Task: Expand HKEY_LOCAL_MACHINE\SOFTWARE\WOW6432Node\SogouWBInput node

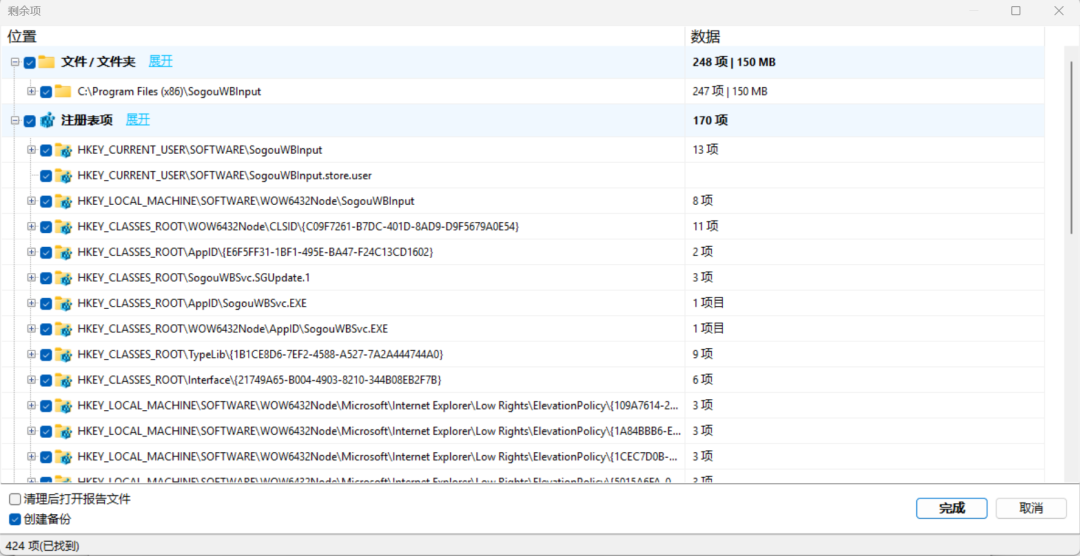Action: coord(31,201)
